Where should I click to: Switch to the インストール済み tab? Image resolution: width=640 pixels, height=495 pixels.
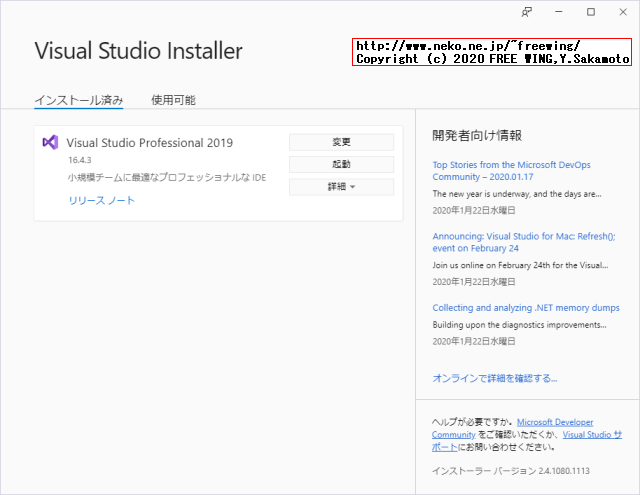(79, 100)
